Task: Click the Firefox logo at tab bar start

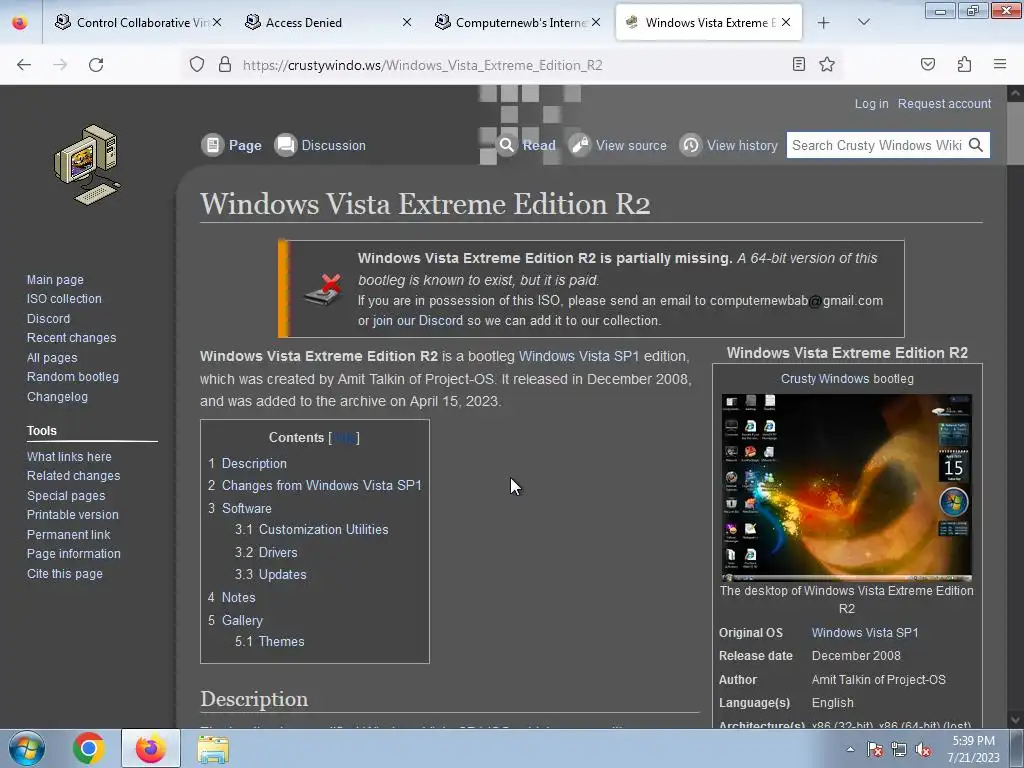Action: (x=20, y=23)
